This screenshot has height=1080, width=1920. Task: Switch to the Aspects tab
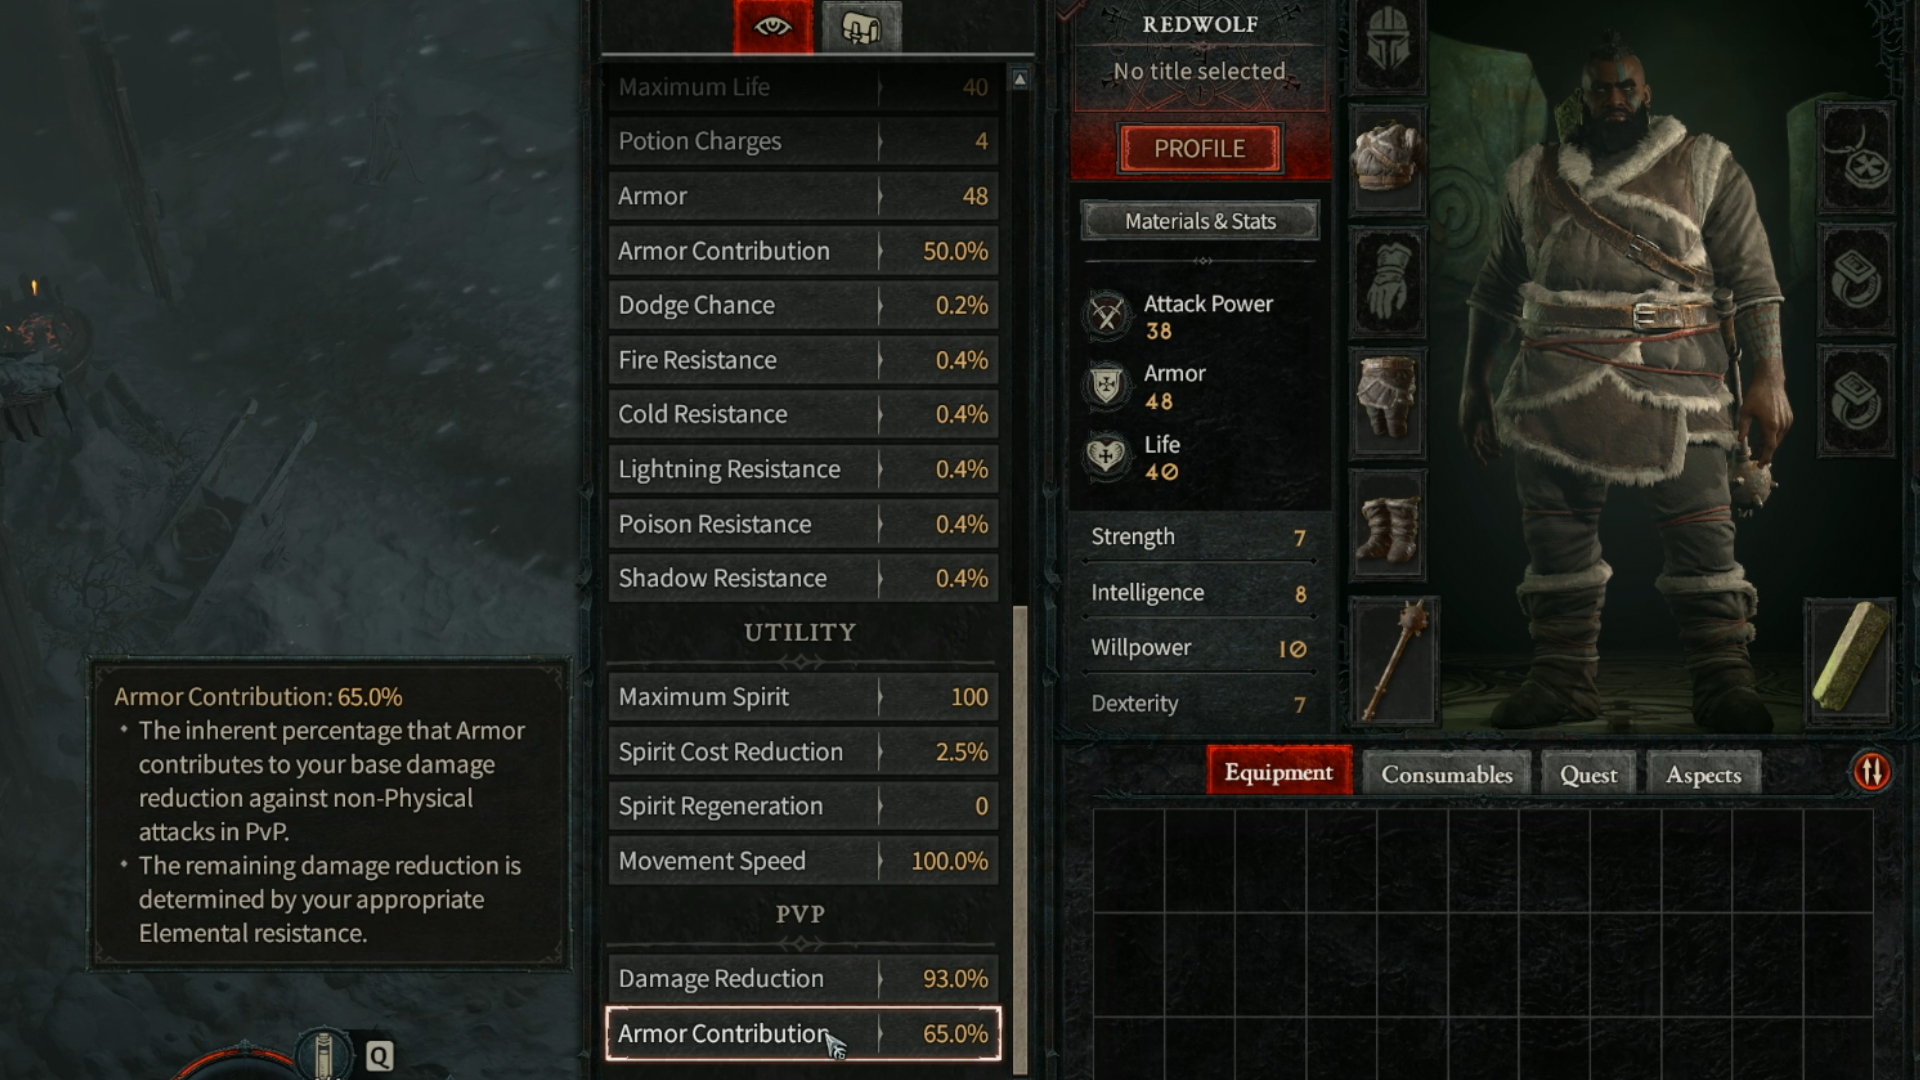[1701, 774]
